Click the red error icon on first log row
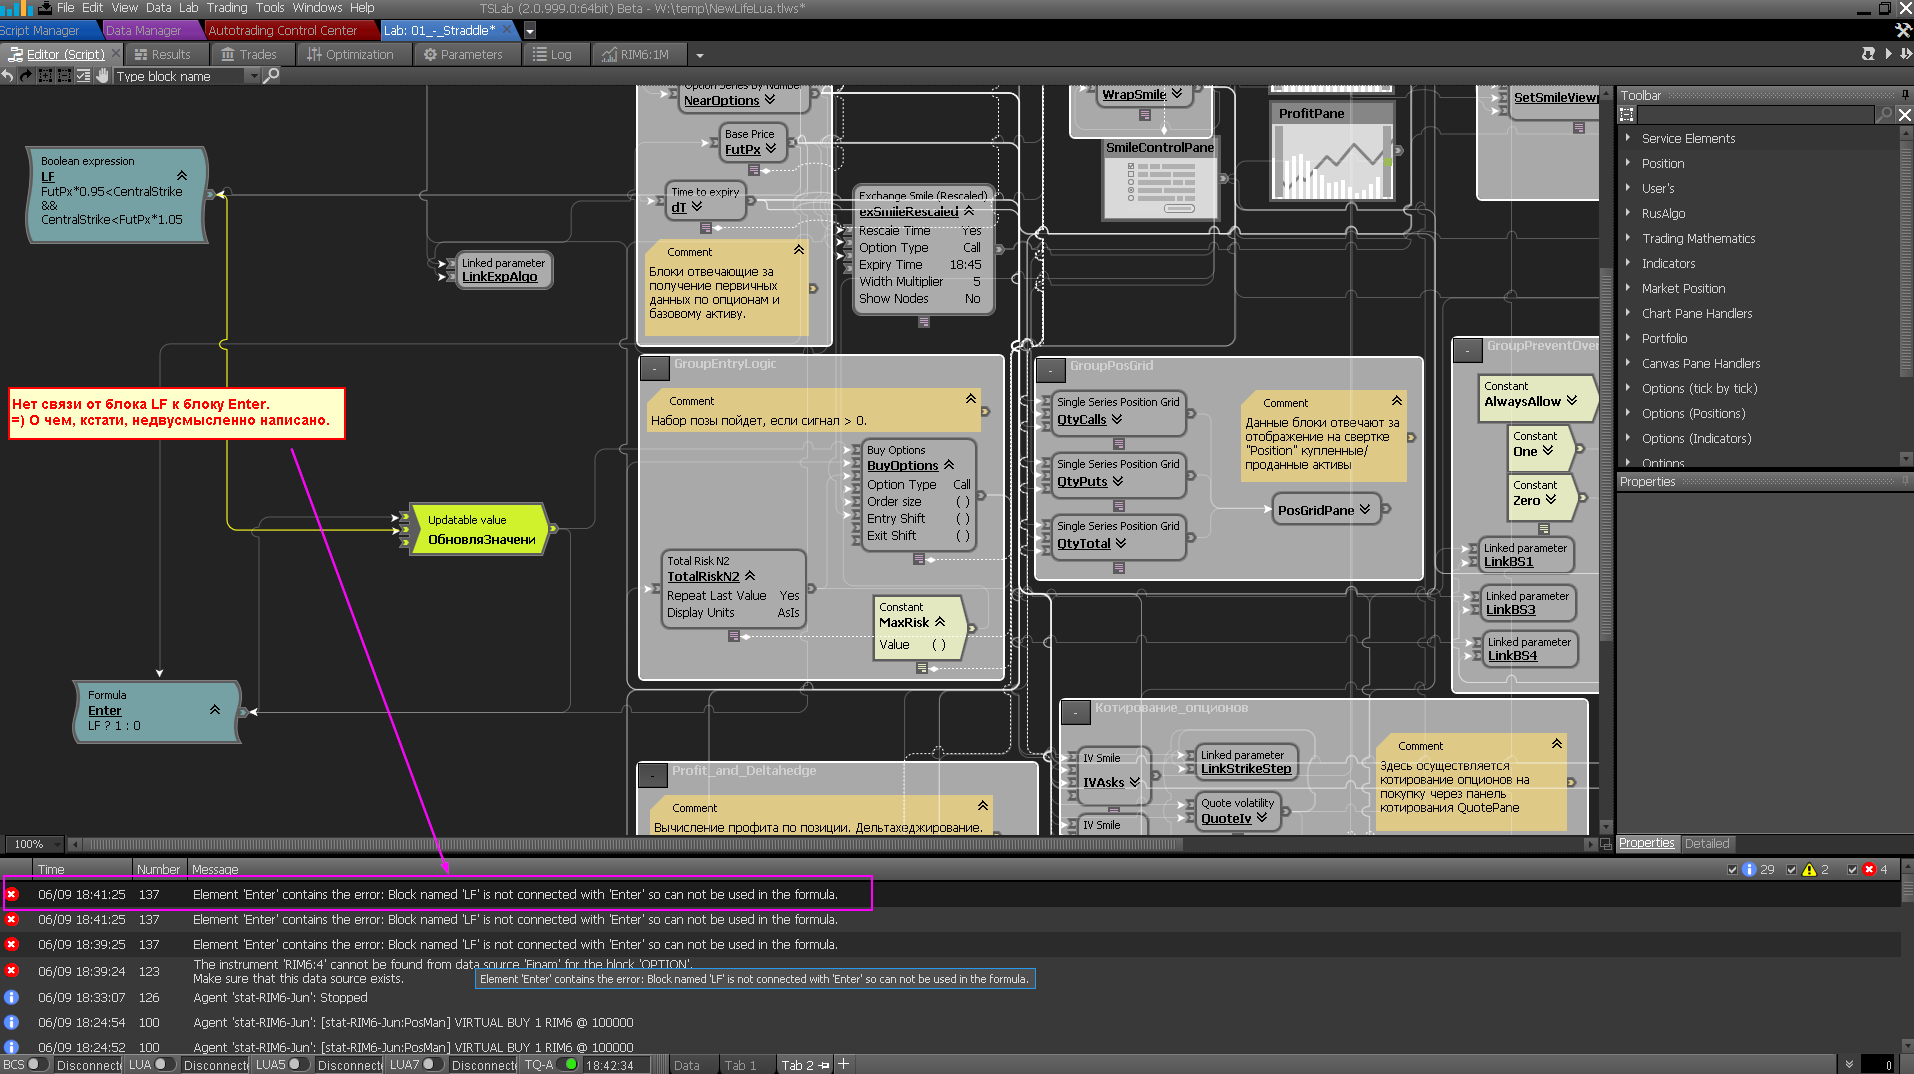Viewport: 1914px width, 1074px height. click(x=12, y=894)
